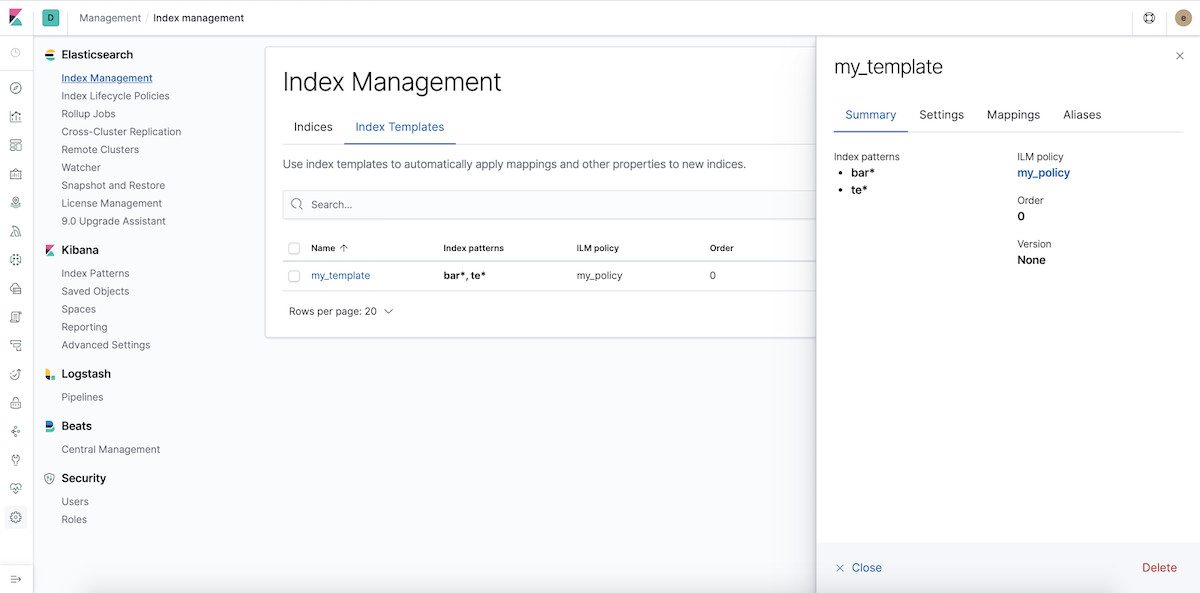1200x593 pixels.
Task: Click the Management gear icon in the side nav
Action: [x=16, y=517]
